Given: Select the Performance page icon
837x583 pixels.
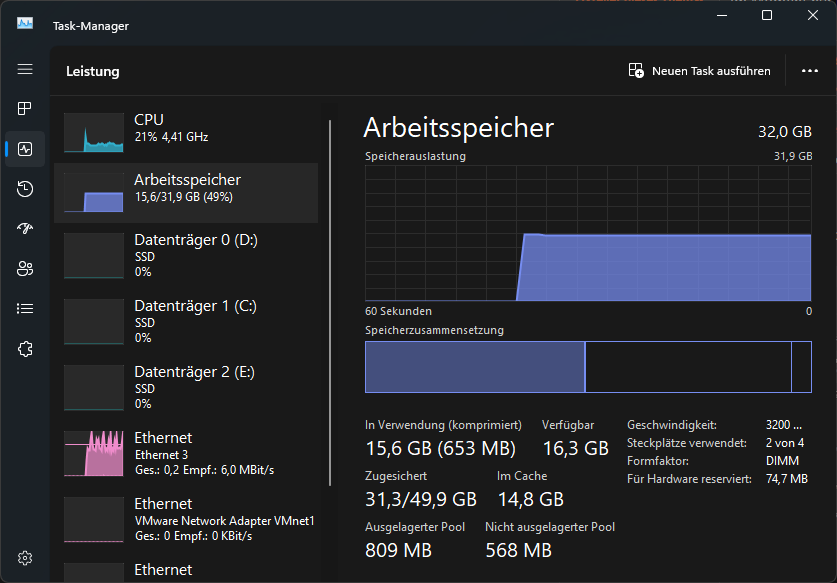Looking at the screenshot, I should [x=25, y=149].
